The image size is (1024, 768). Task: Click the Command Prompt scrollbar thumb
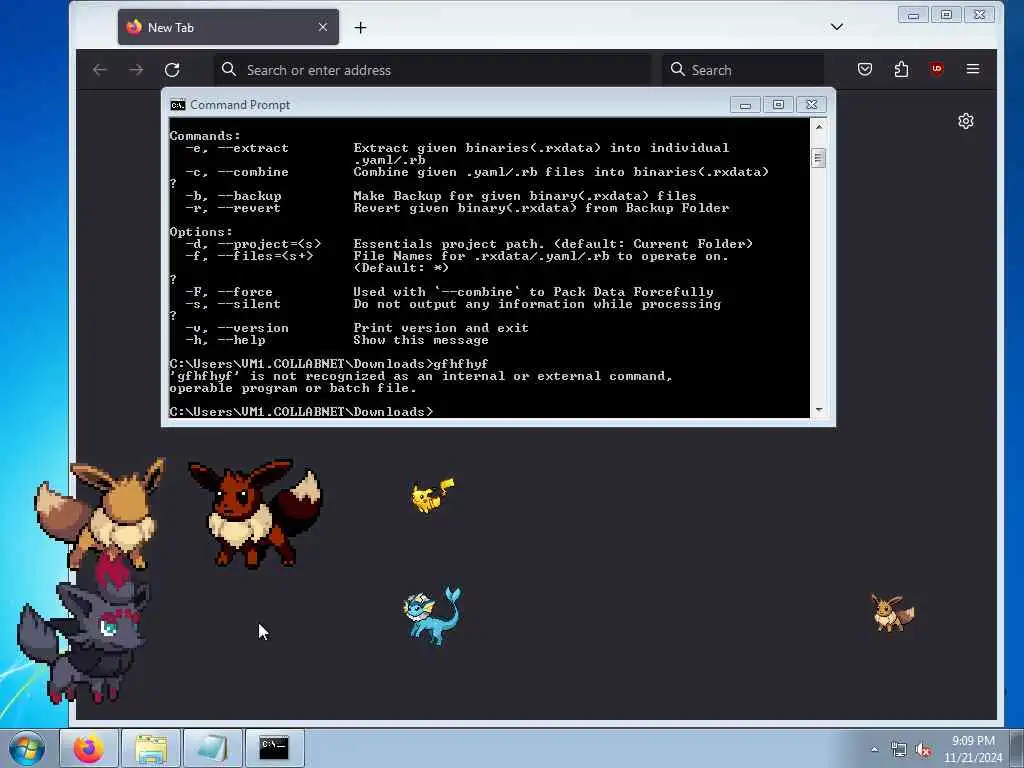coord(819,158)
